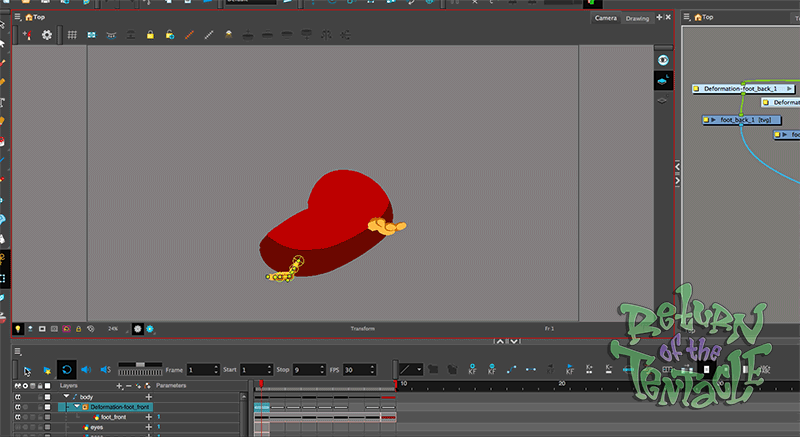Click the white color swatch in layer header

coord(47,385)
